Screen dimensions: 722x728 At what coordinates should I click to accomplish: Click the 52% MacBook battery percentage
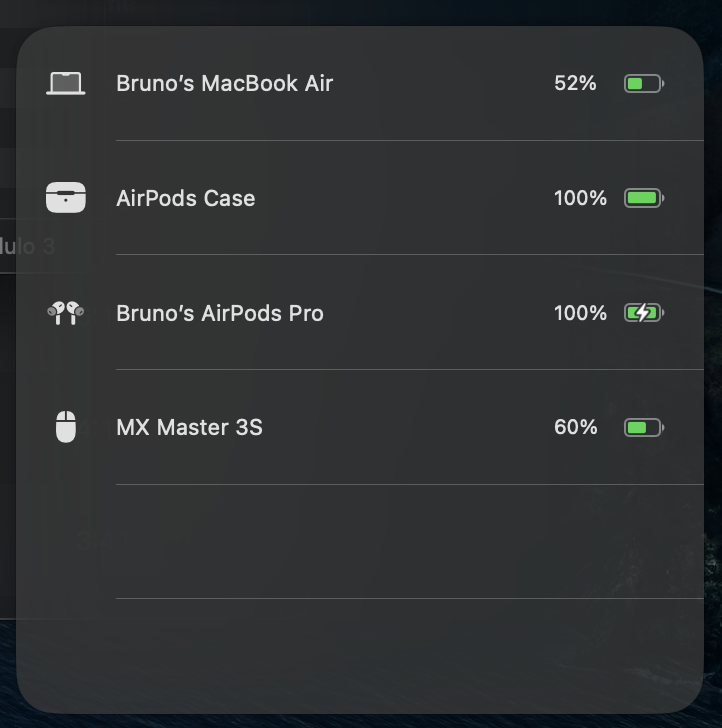575,84
